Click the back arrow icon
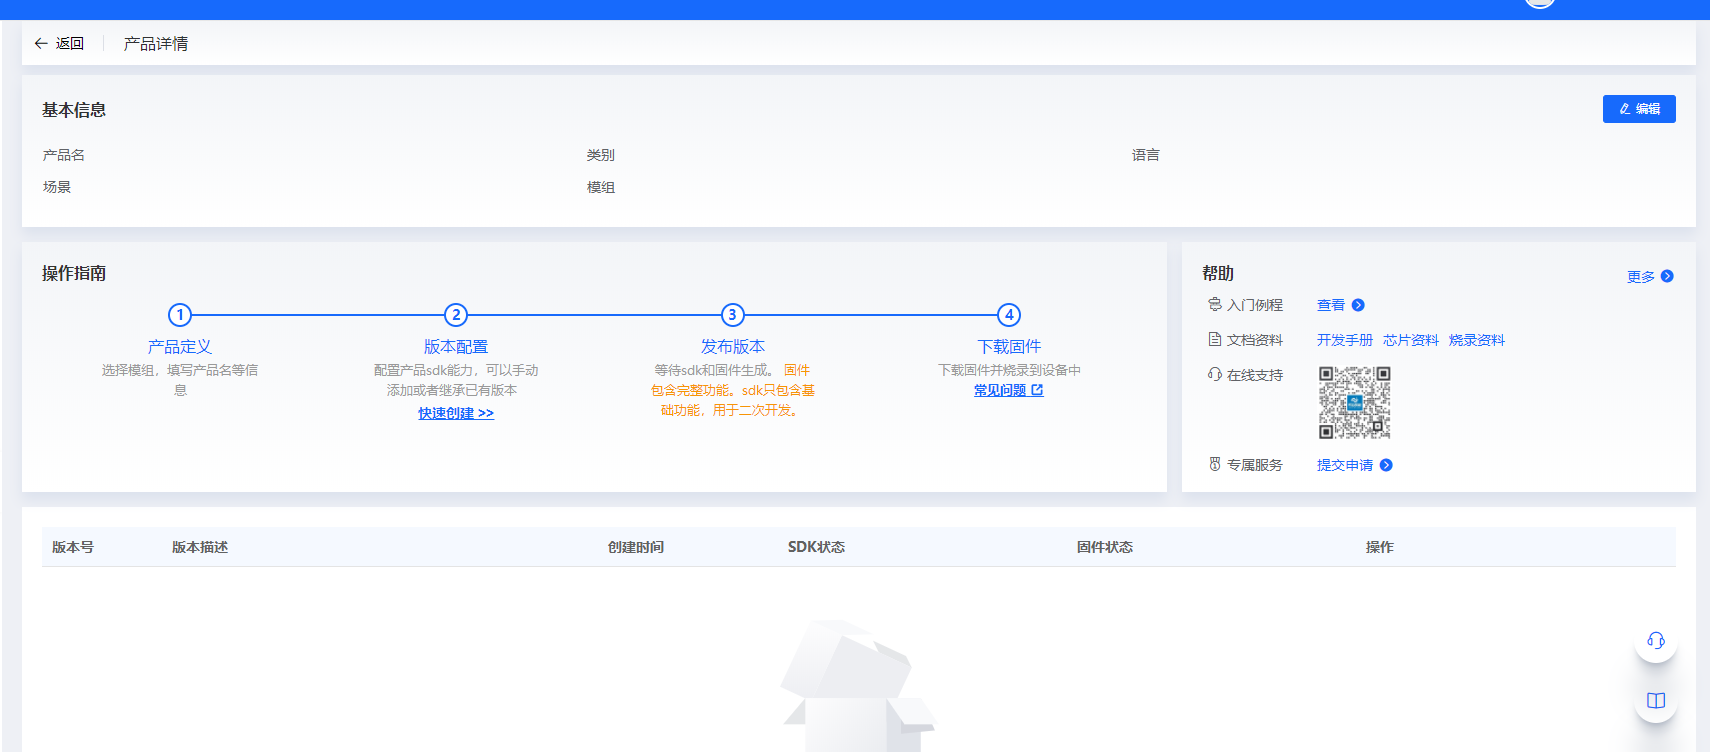This screenshot has width=1710, height=752. click(41, 43)
